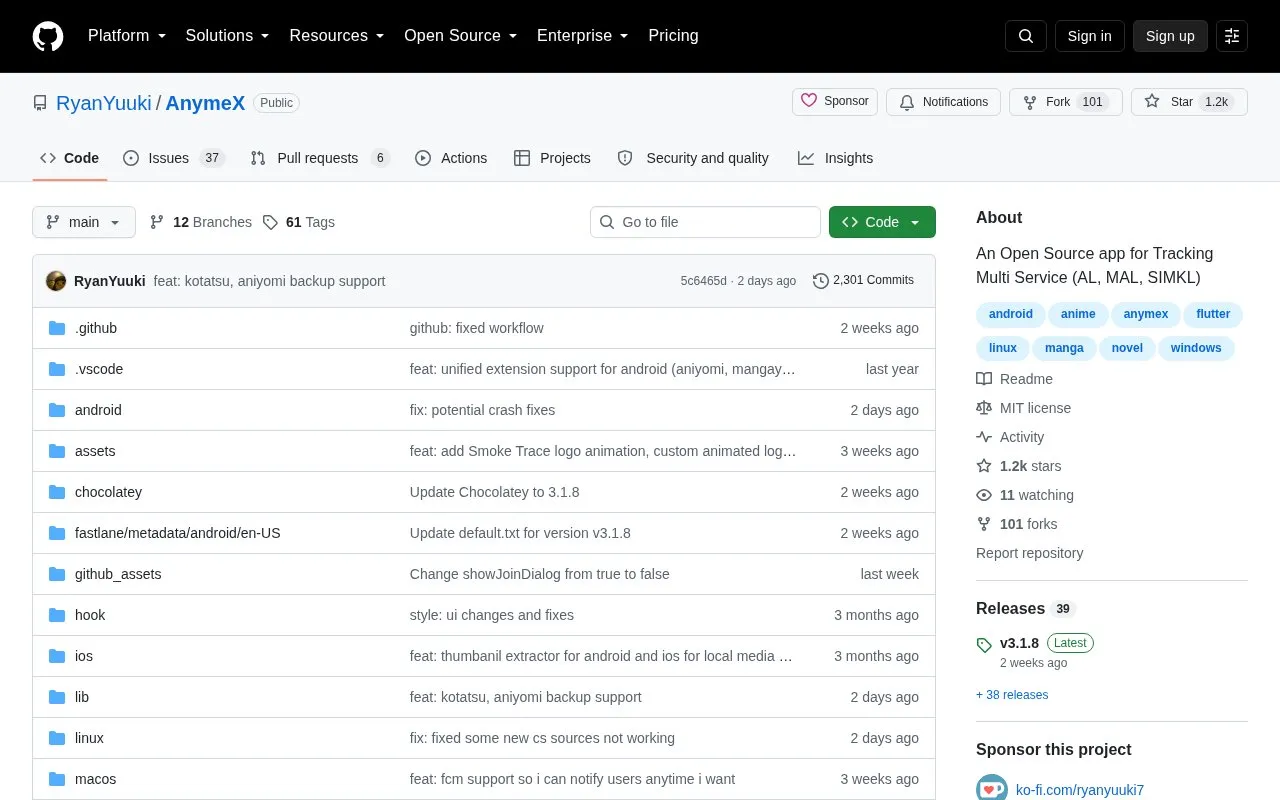Open the 12 Branches link
Screen dimensions: 1280x800
point(201,222)
